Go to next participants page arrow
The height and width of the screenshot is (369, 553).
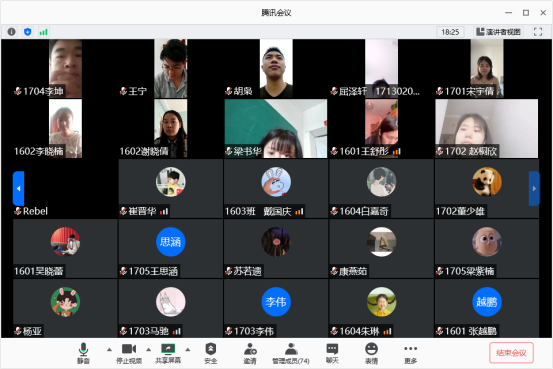pyautogui.click(x=534, y=188)
